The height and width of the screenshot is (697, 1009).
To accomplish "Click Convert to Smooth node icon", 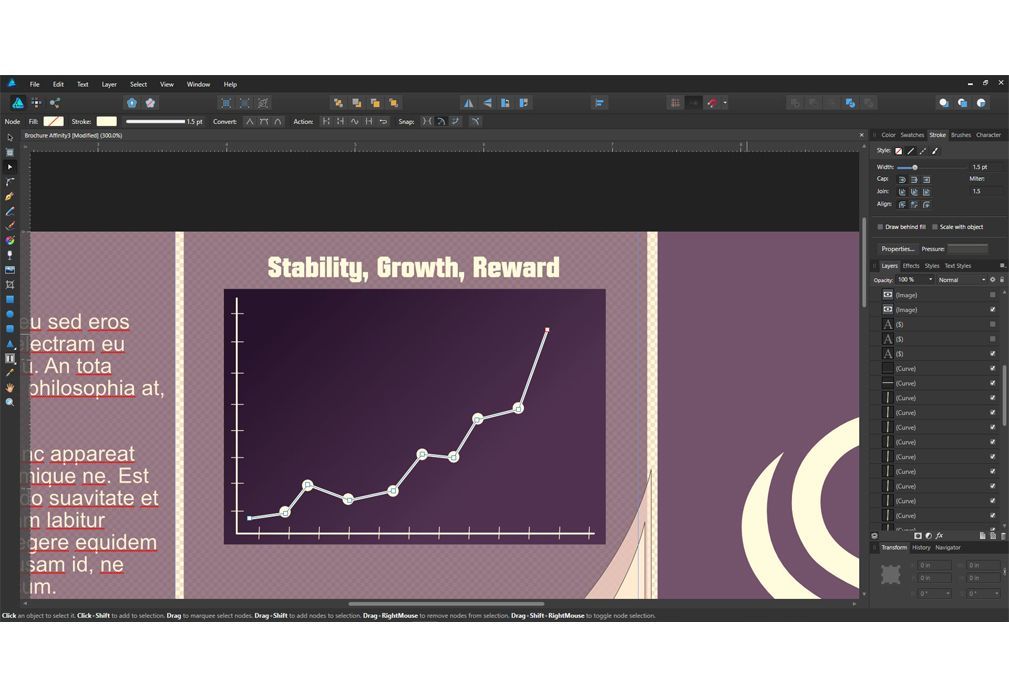I will (x=264, y=122).
